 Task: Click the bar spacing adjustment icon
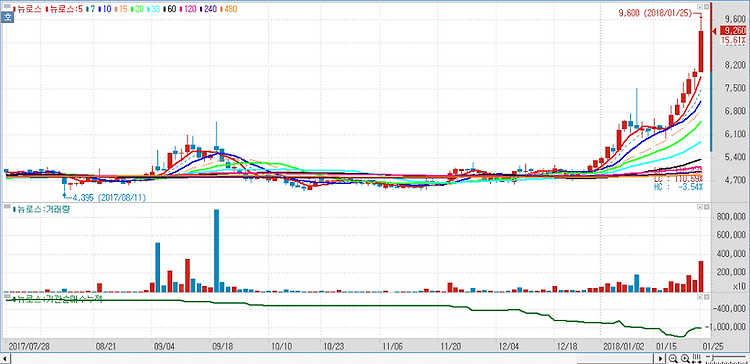point(696,359)
